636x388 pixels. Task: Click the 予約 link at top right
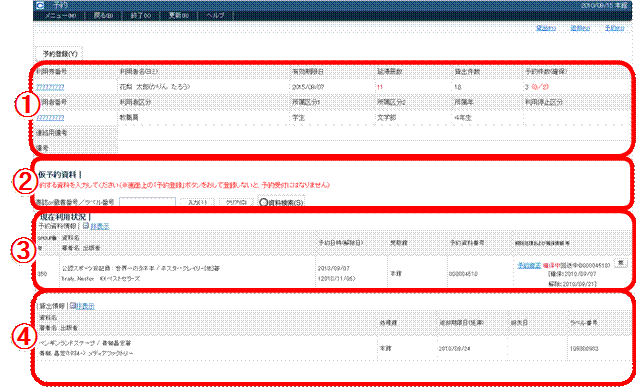pos(615,28)
